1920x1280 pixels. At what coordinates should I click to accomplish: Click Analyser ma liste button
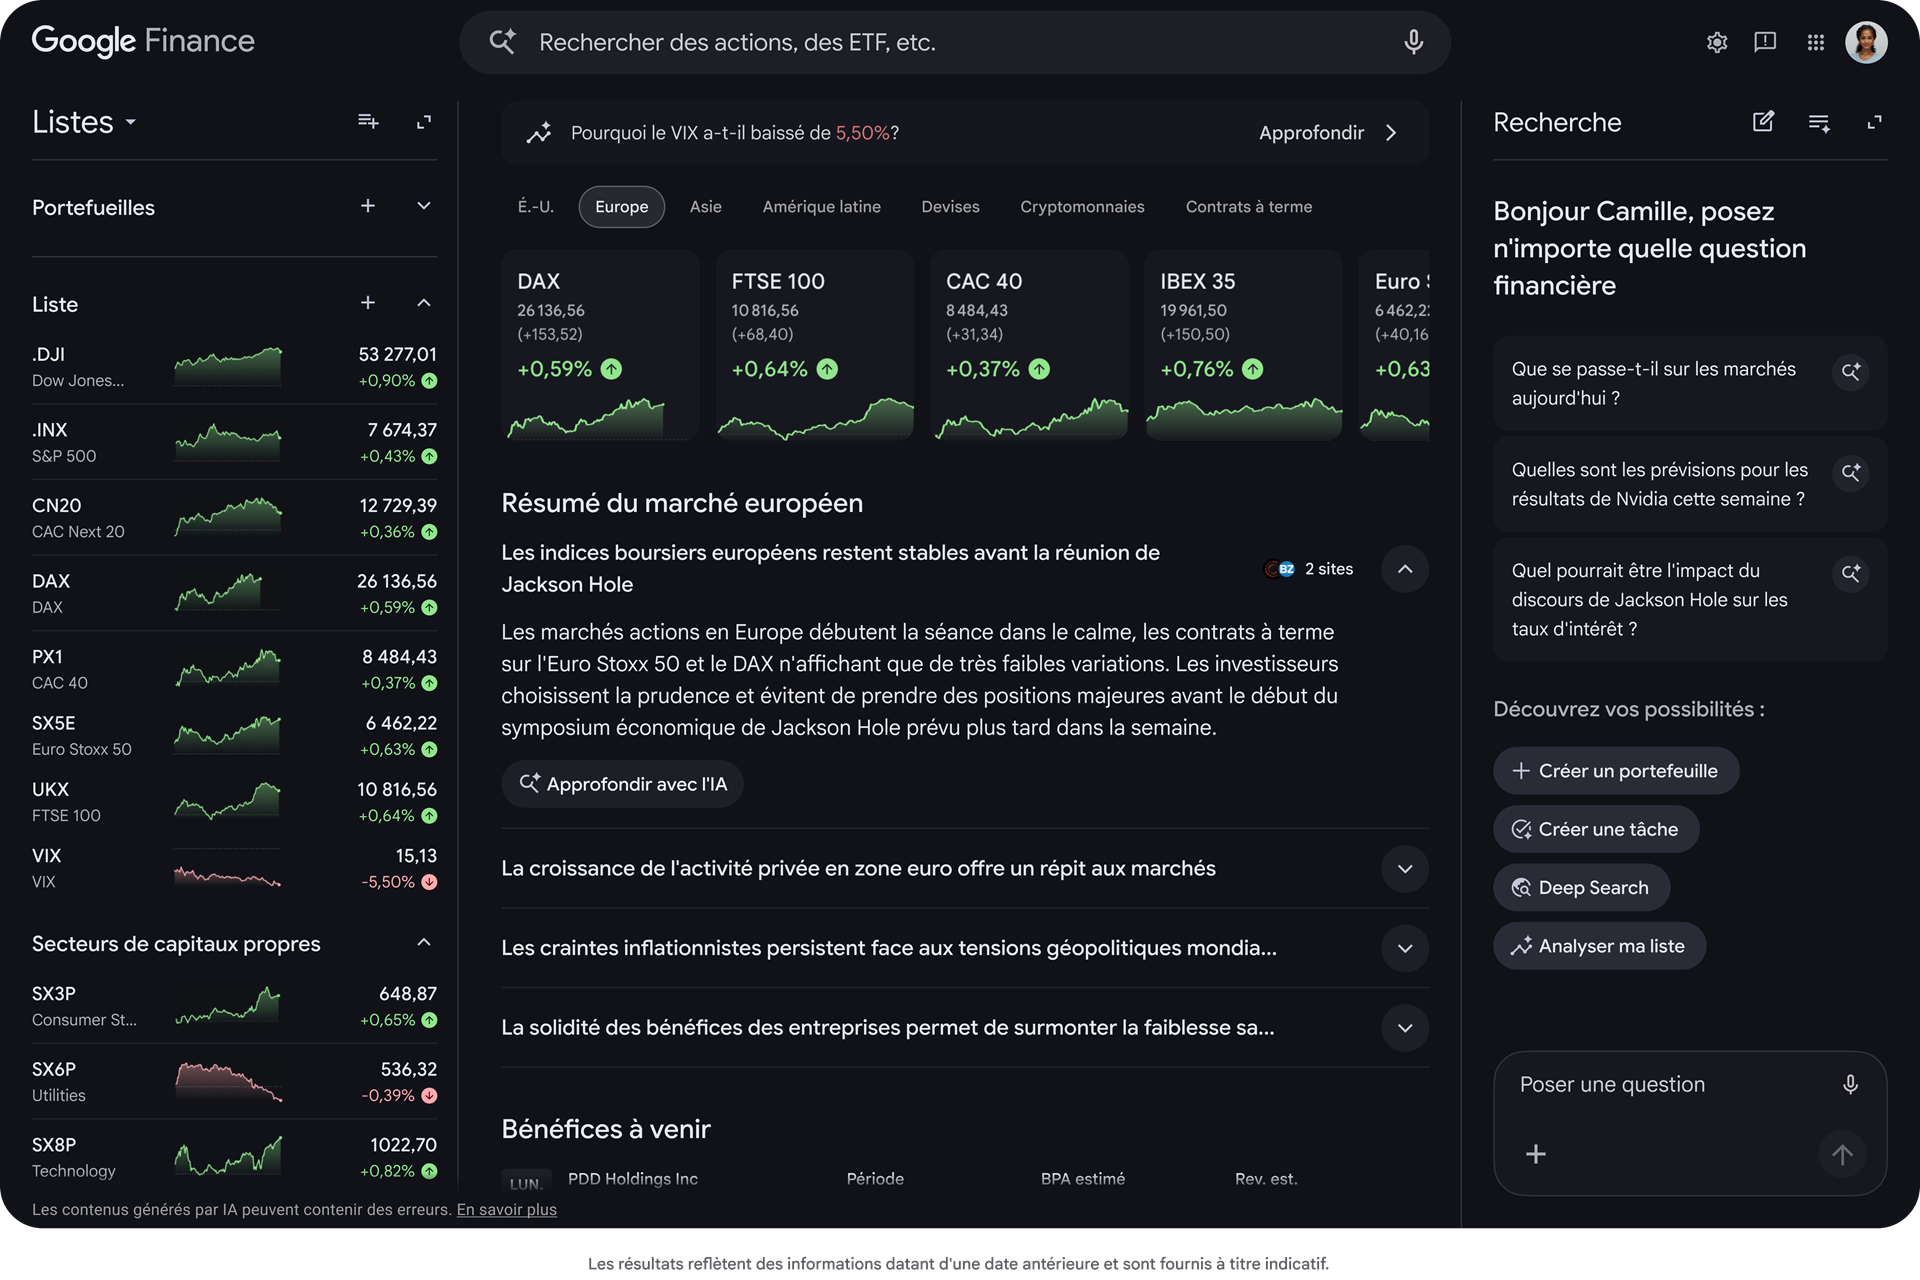coord(1599,946)
